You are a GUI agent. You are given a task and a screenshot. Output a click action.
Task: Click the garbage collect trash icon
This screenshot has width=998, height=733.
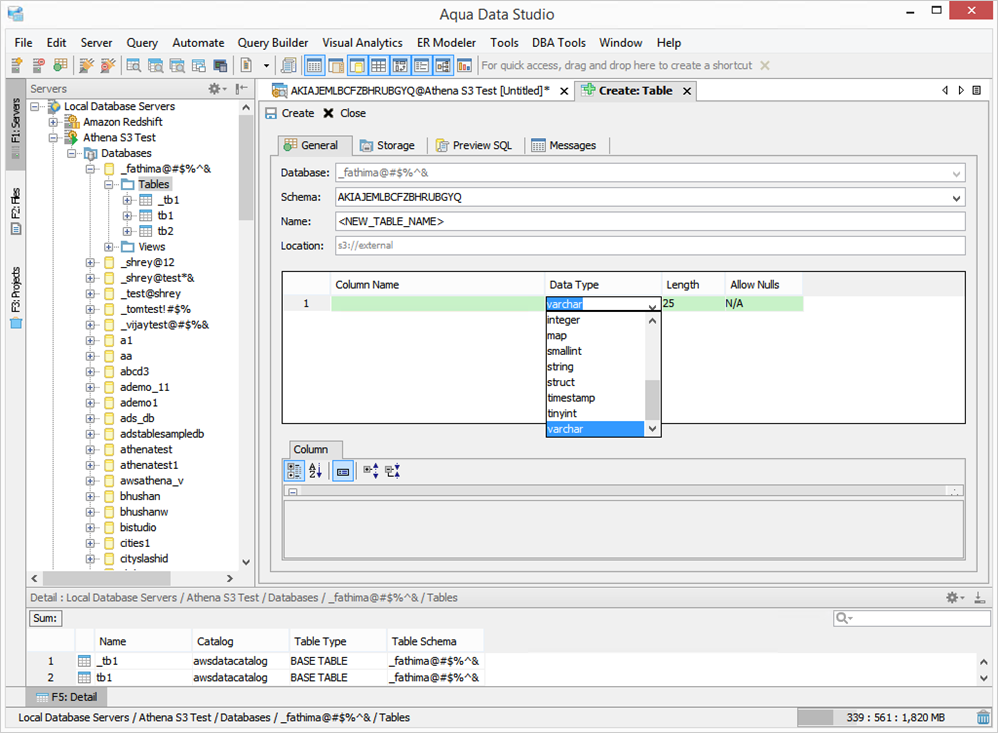(x=983, y=718)
